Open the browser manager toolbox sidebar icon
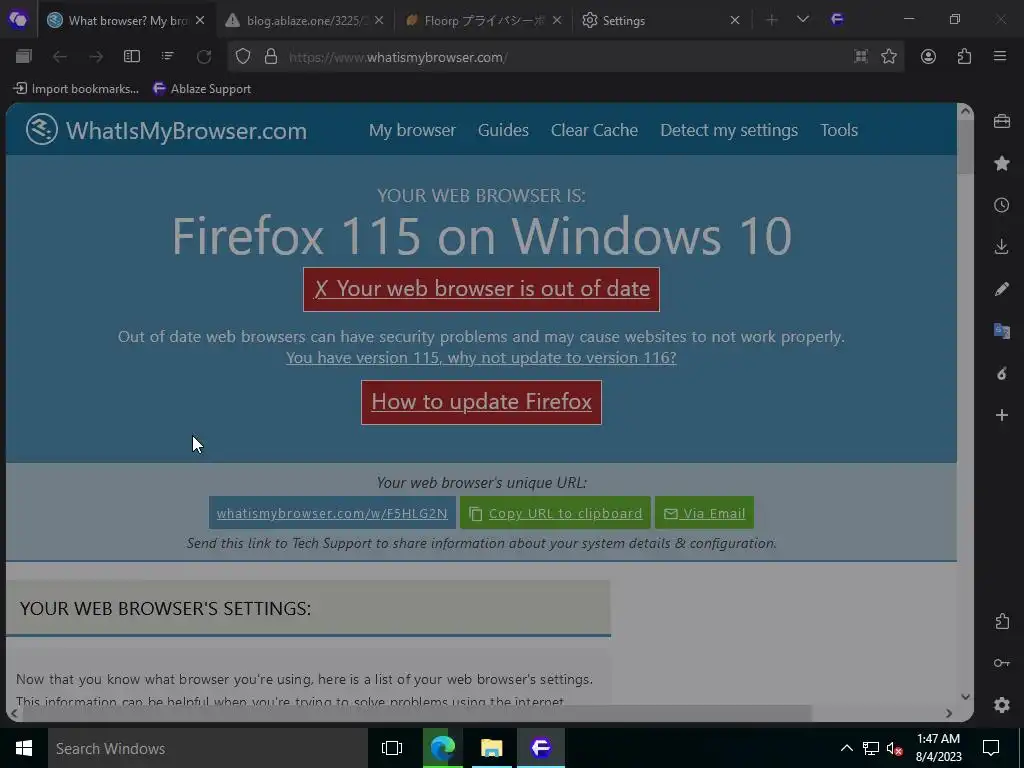The width and height of the screenshot is (1024, 768). [1002, 121]
